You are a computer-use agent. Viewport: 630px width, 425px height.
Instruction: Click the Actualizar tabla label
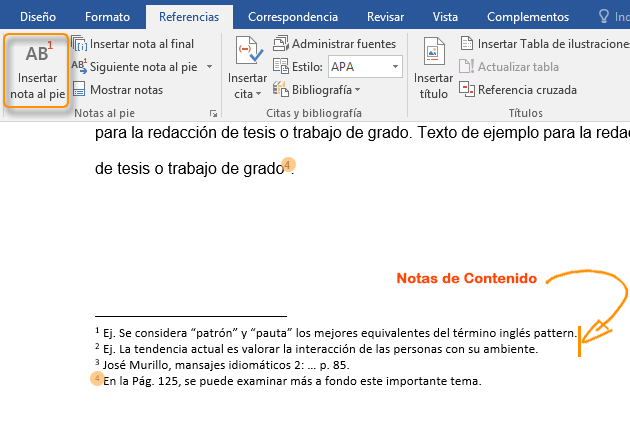[x=518, y=67]
